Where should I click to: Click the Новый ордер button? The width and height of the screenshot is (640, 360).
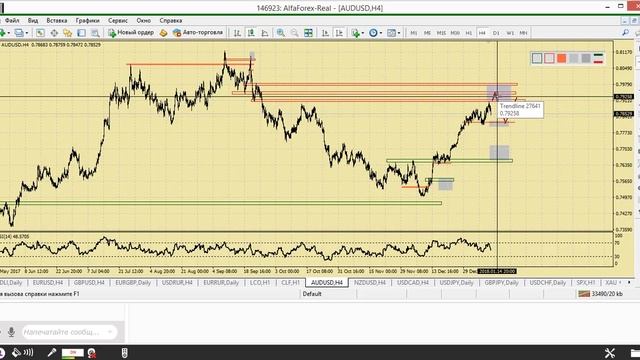click(x=131, y=33)
